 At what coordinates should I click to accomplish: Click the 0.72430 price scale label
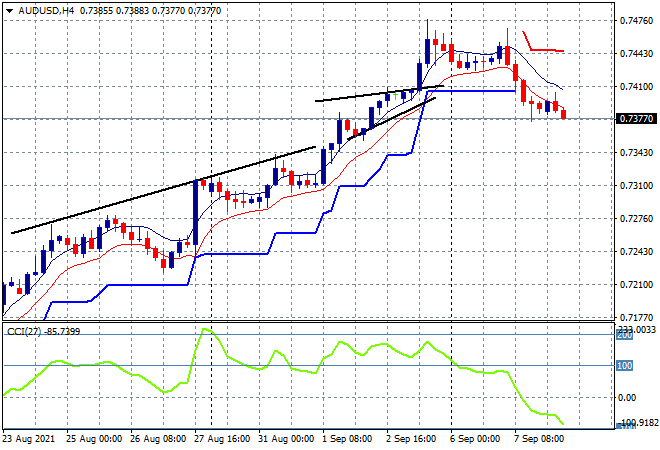tap(636, 252)
